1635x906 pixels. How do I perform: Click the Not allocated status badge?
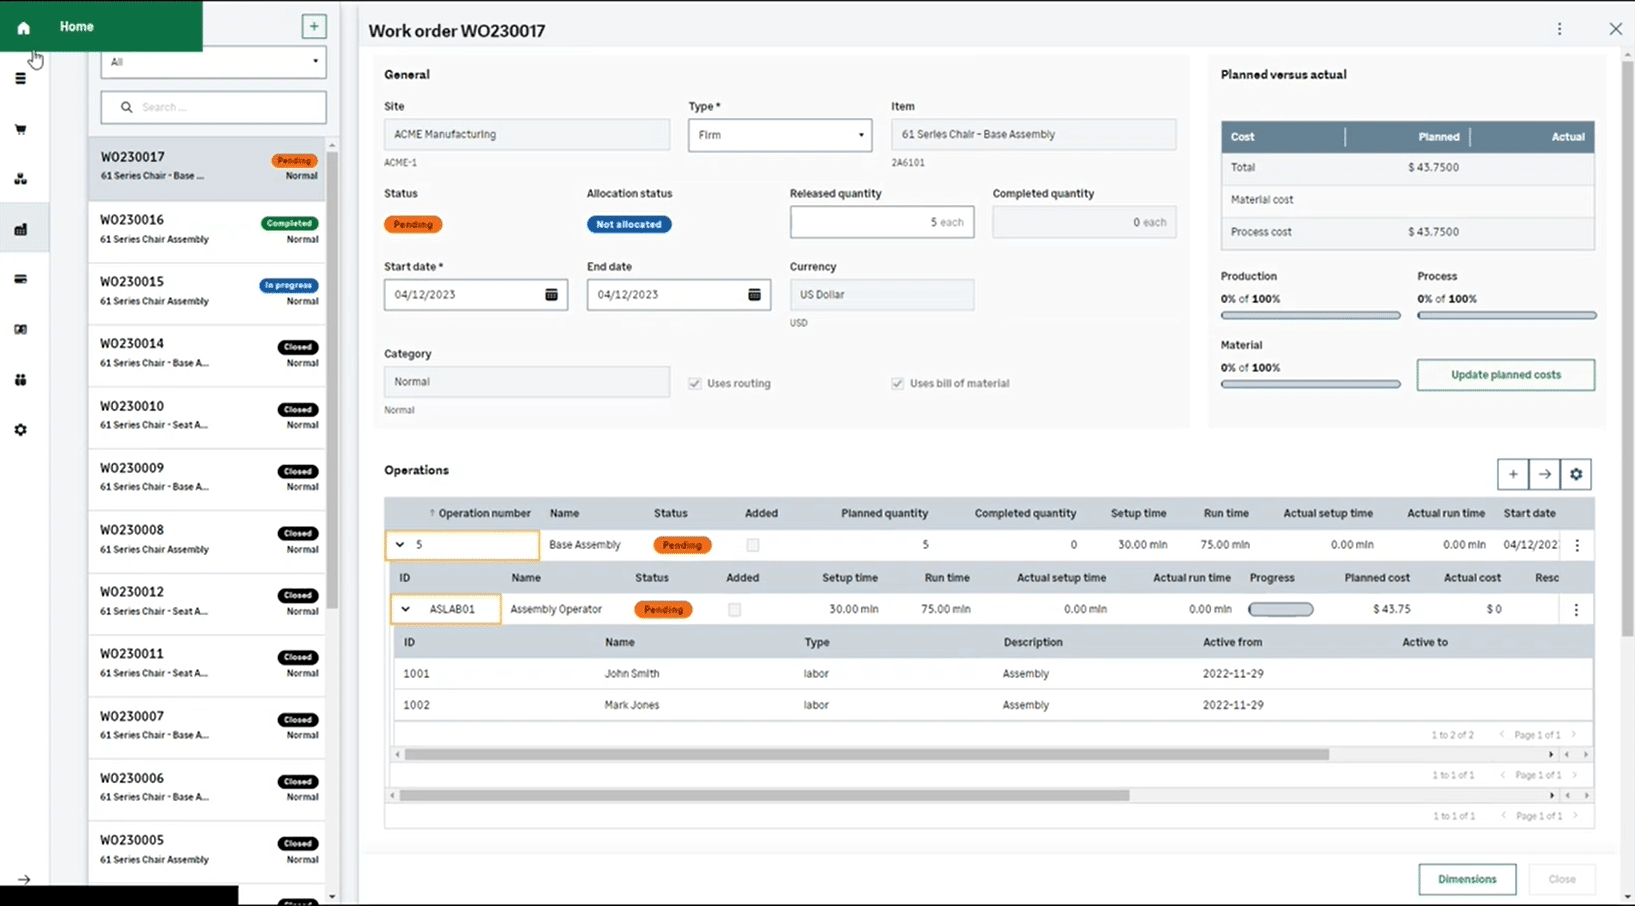pos(629,224)
